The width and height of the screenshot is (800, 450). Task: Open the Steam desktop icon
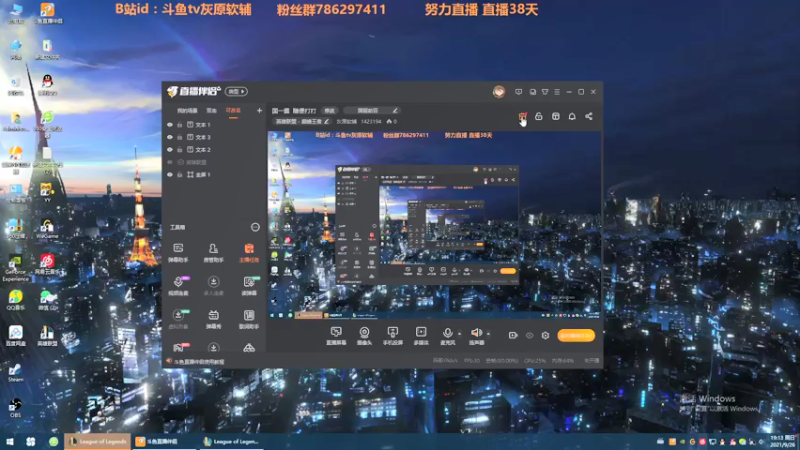[15, 372]
